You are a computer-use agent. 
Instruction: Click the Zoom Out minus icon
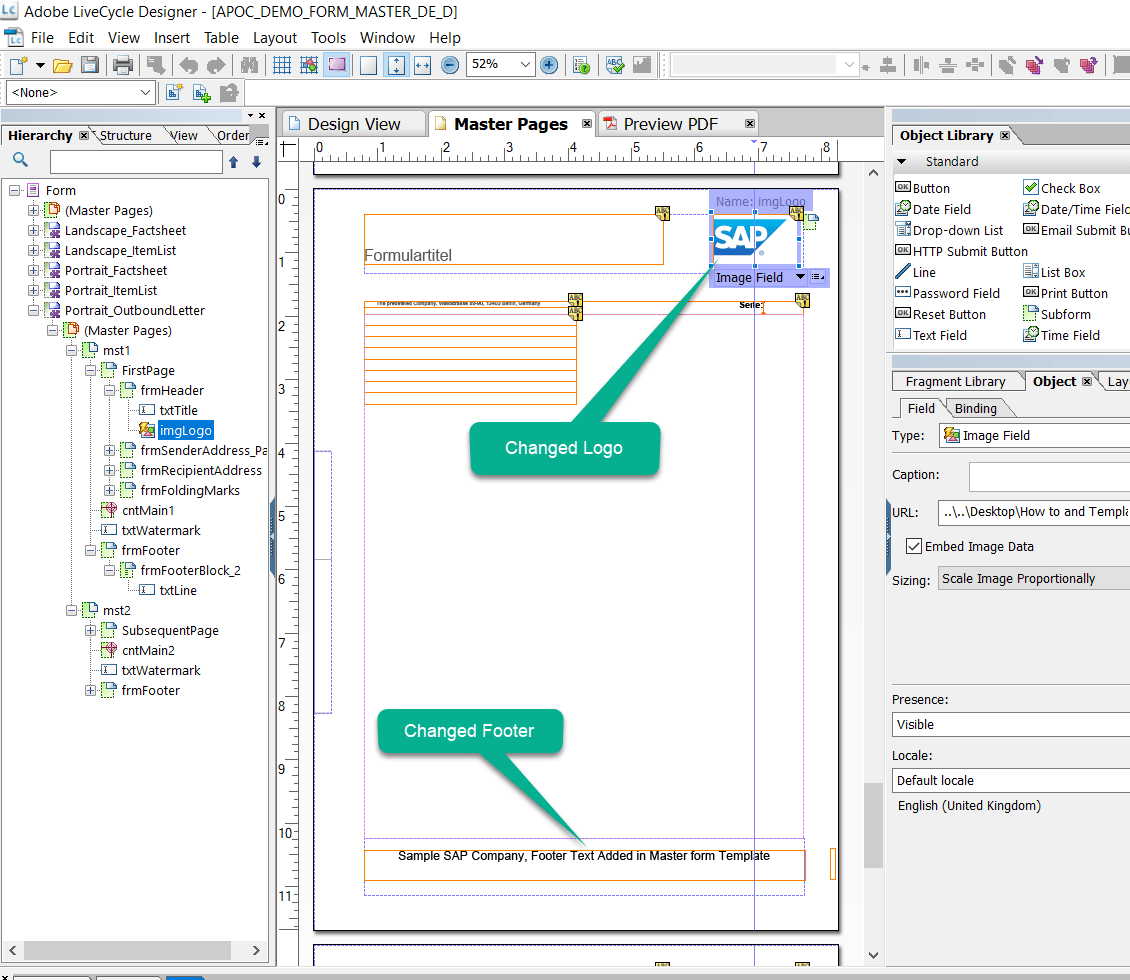coord(450,65)
